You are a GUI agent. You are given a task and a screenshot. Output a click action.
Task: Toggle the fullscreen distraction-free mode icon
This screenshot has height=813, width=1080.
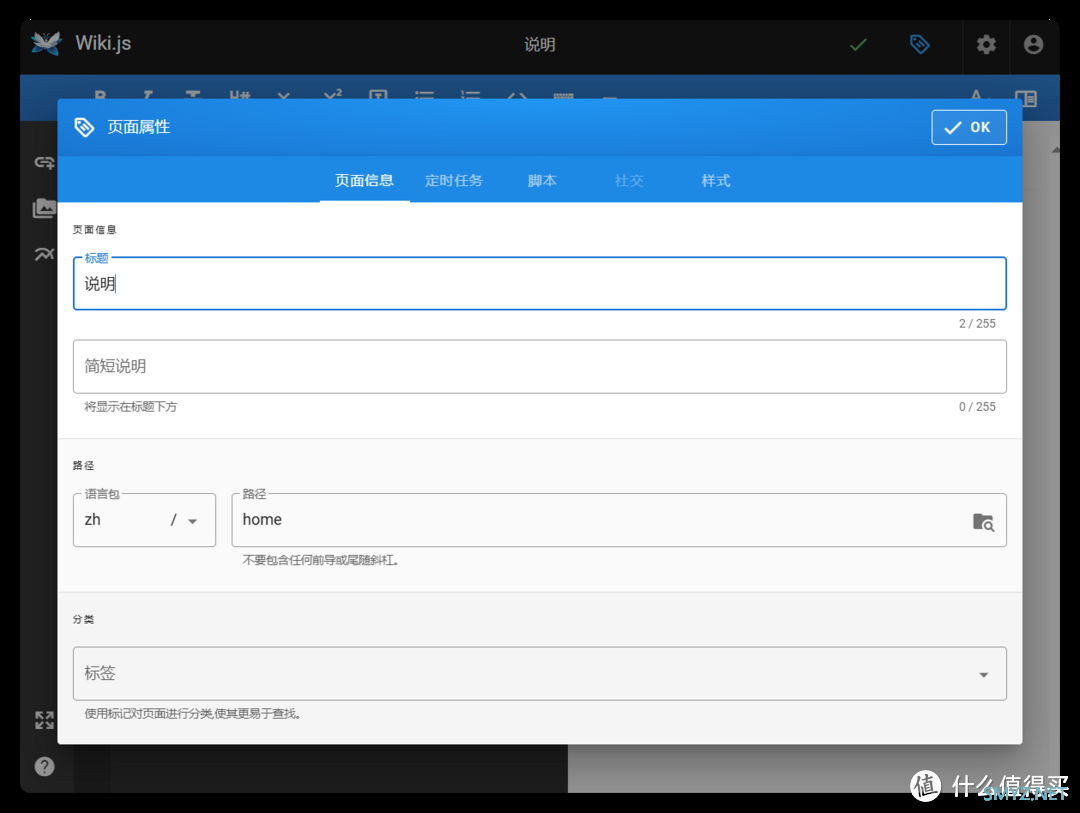(x=45, y=721)
